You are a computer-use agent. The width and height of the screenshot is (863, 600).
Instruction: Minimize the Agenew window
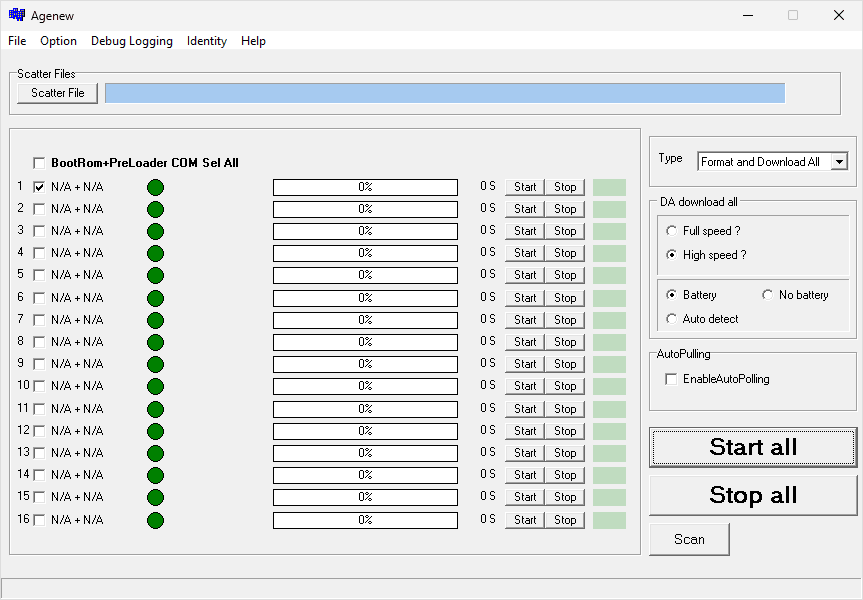coord(748,15)
